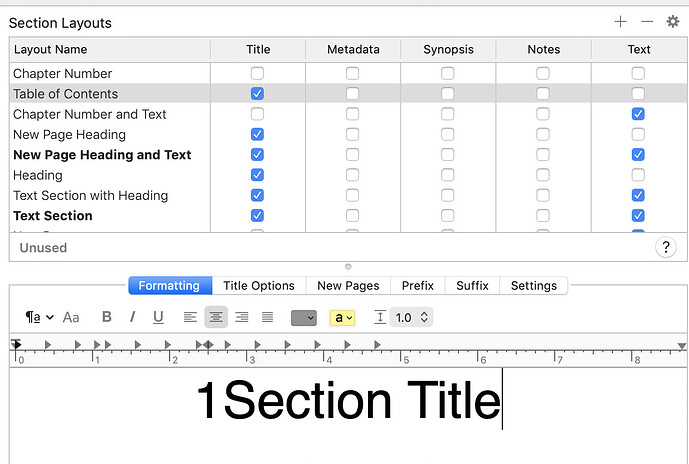Screen dimensions: 689x464
Task: Adjust line spacing stepper at 1.0
Action: pyautogui.click(x=424, y=317)
